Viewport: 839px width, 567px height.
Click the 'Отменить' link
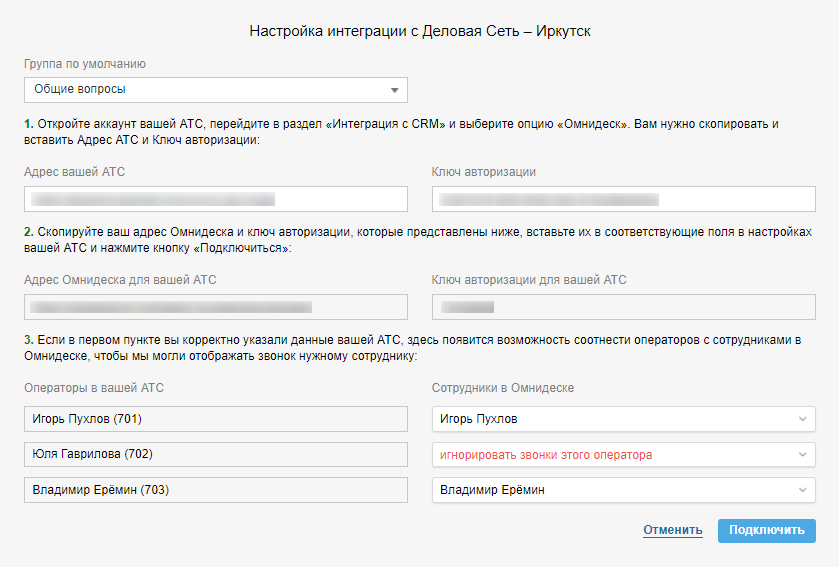(673, 530)
